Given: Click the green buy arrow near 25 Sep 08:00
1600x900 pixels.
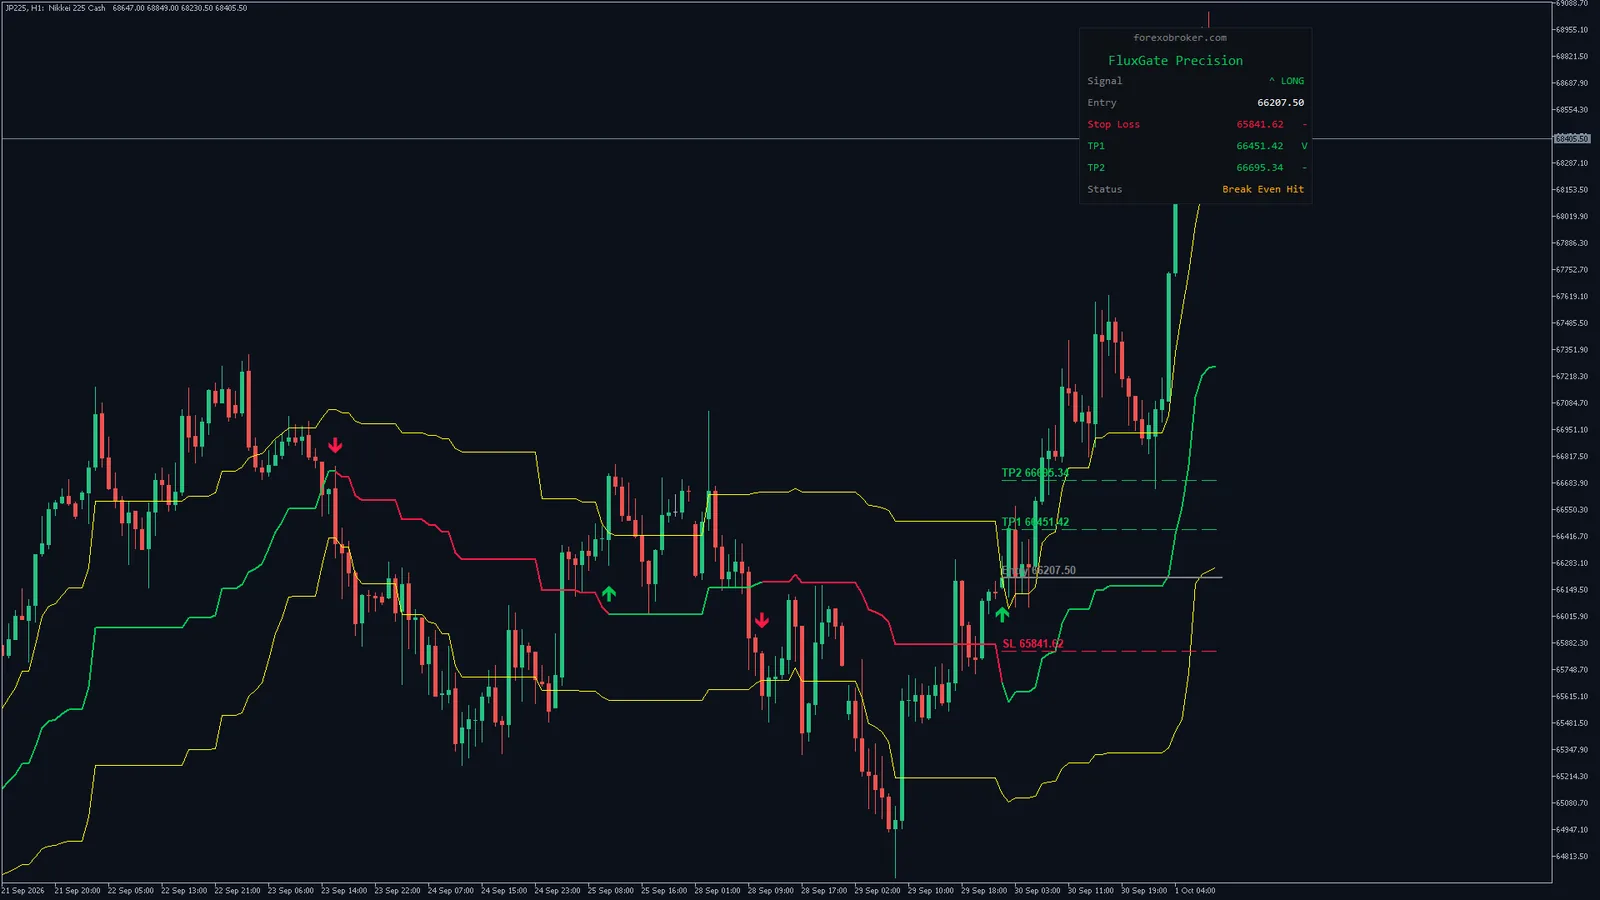Looking at the screenshot, I should (x=609, y=594).
